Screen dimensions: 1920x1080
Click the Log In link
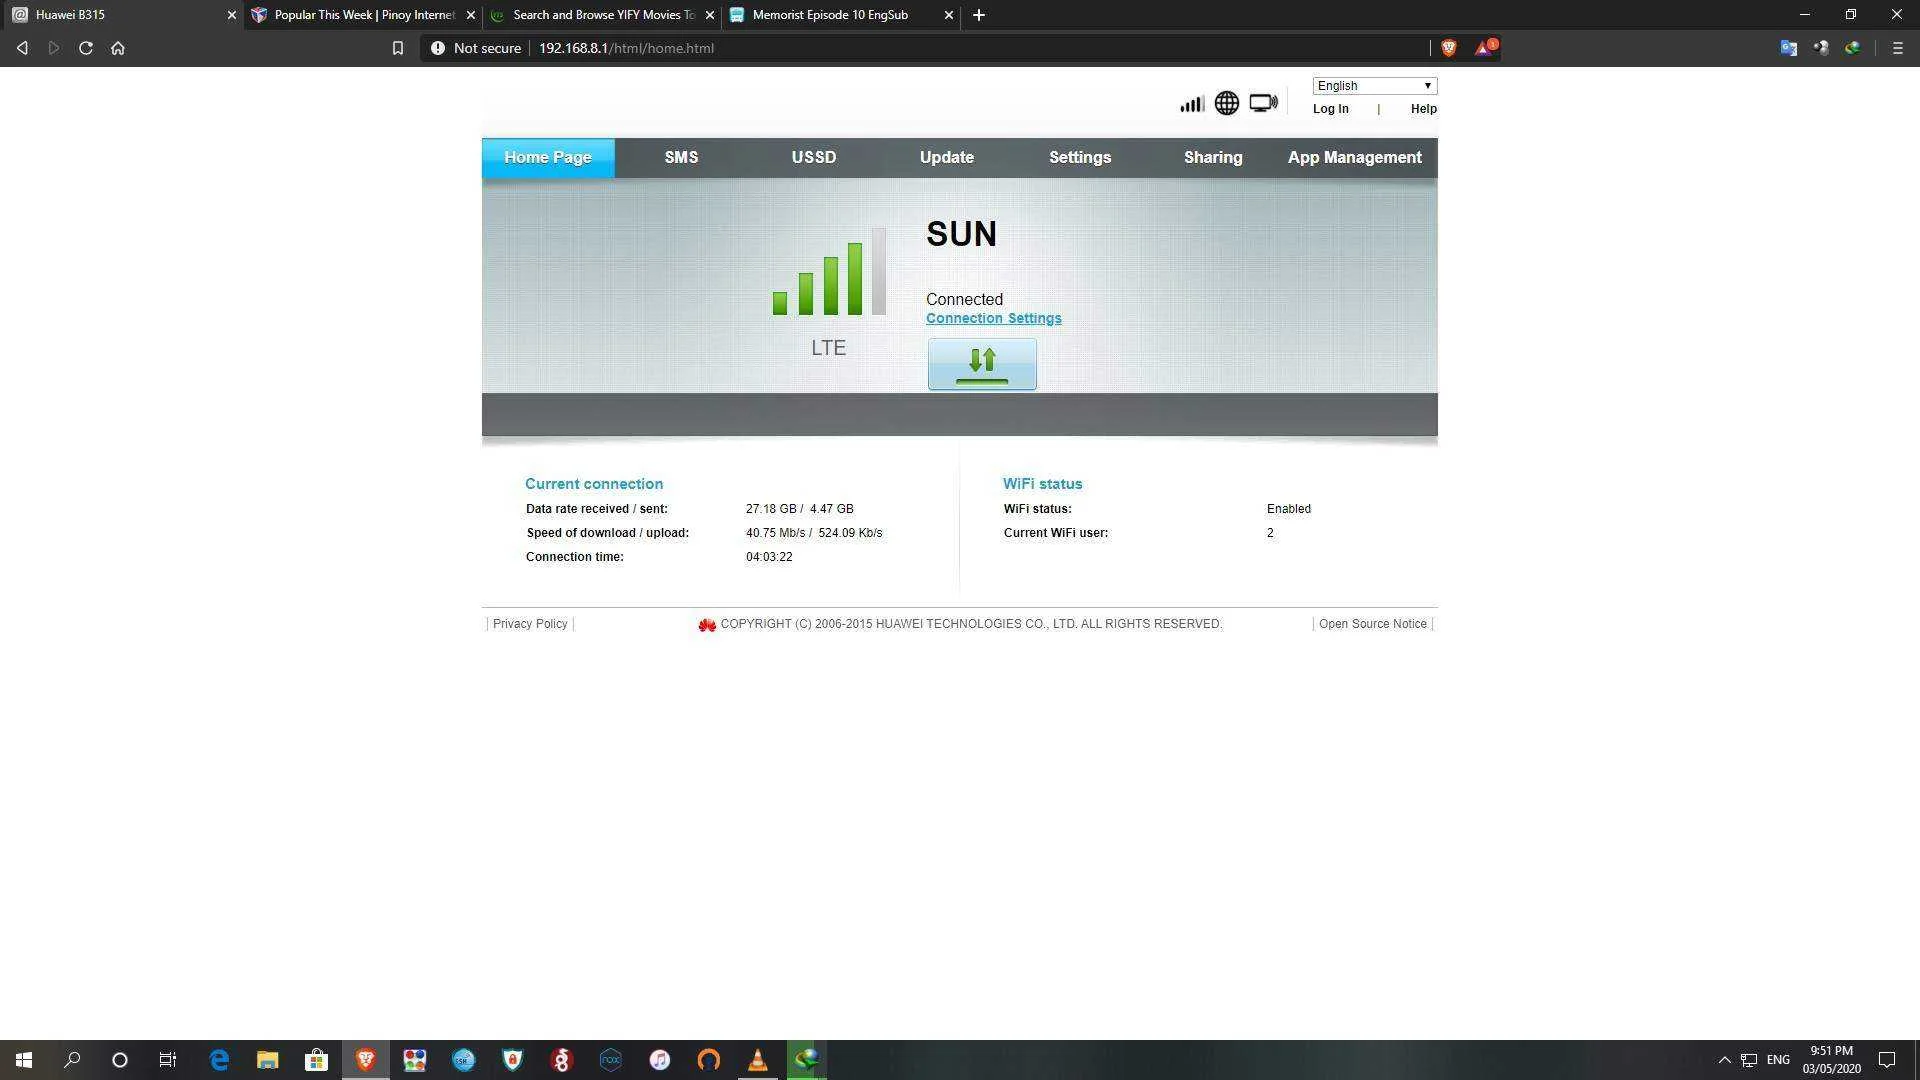click(1330, 109)
